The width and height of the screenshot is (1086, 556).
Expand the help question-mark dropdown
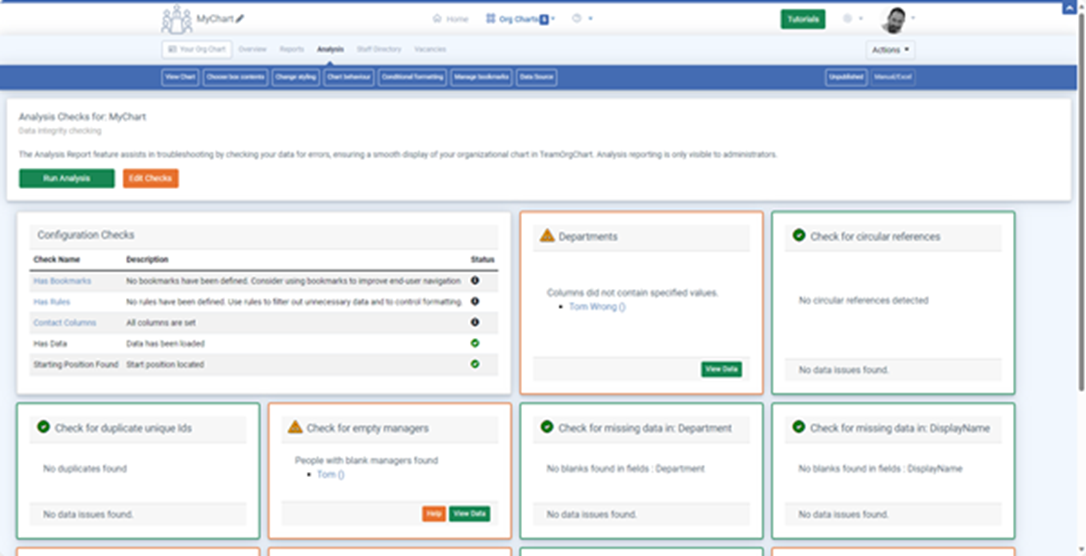click(x=582, y=19)
